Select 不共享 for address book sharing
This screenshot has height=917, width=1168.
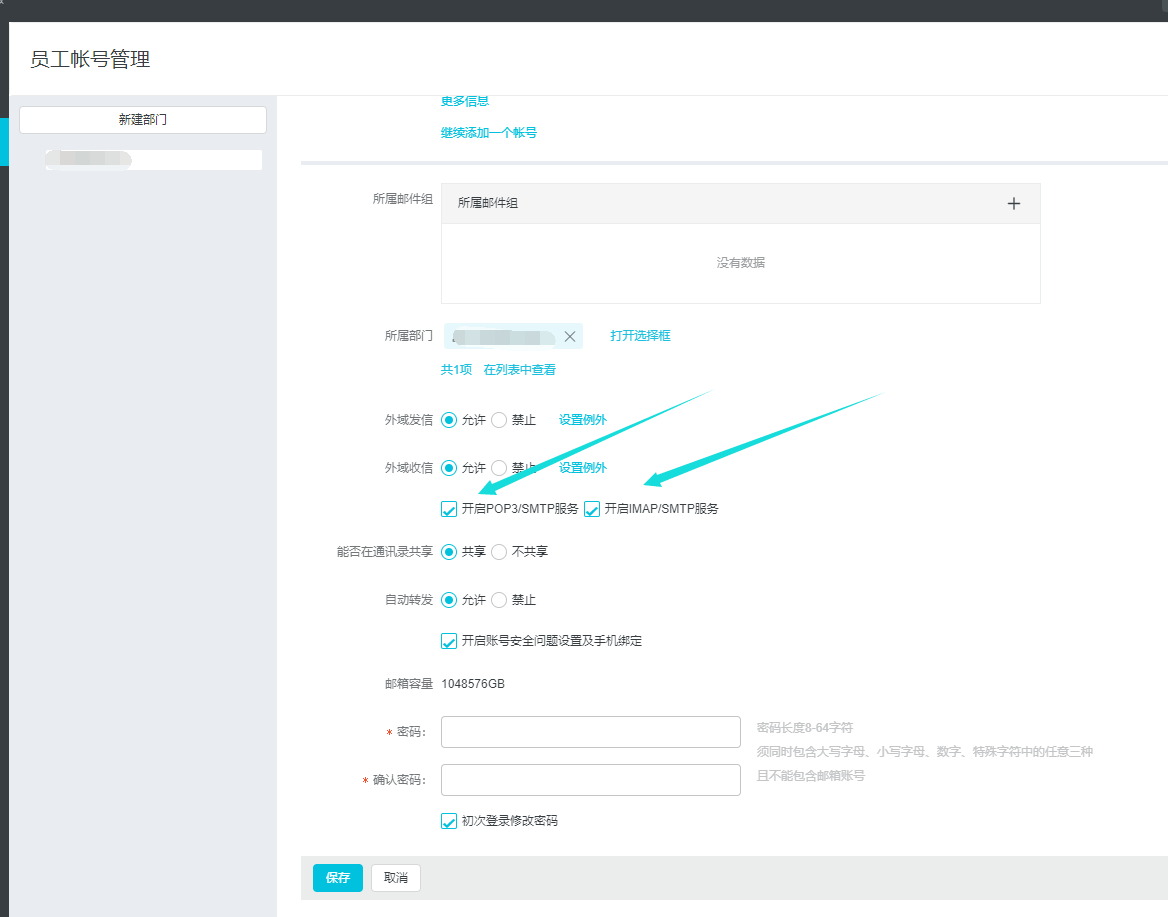point(499,552)
